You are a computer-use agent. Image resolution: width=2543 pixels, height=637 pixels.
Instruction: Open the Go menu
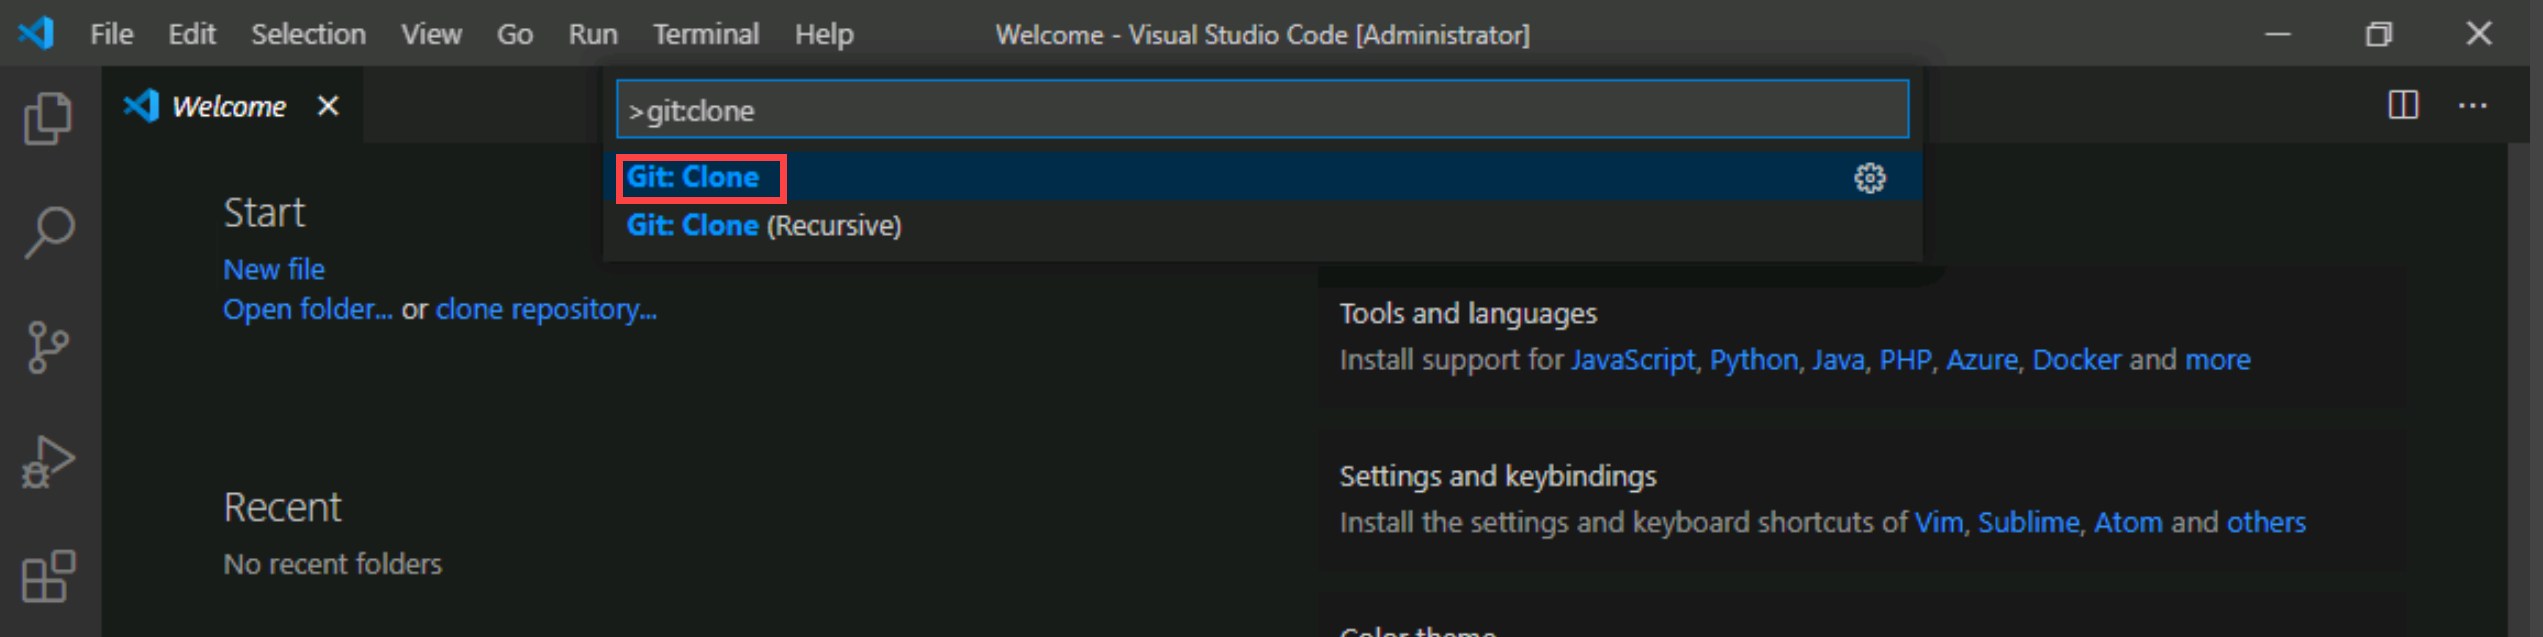pos(515,34)
